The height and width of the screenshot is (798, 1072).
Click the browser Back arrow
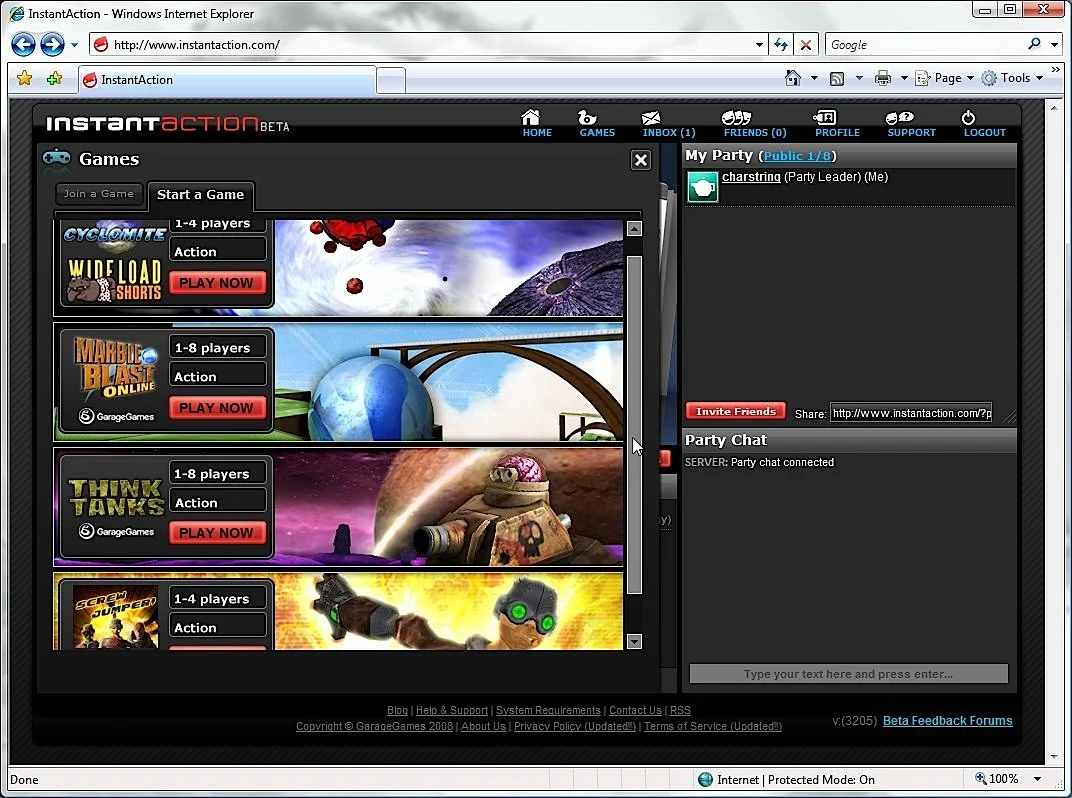(x=23, y=45)
